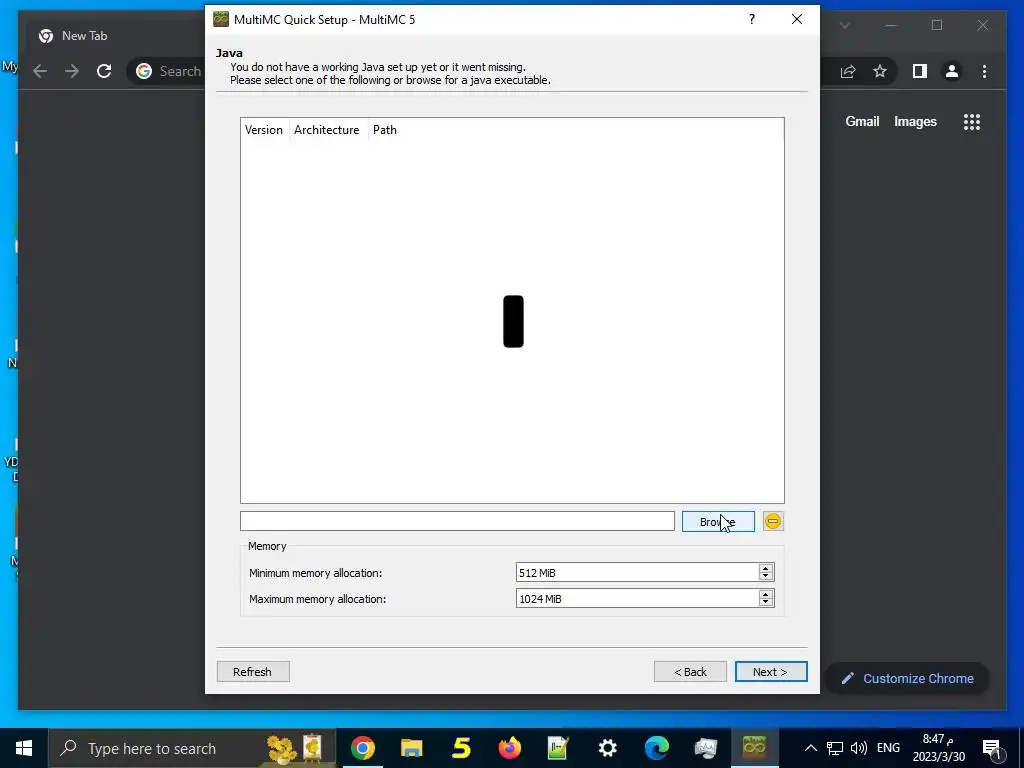Click the share page icon in Chrome
This screenshot has width=1024, height=768.
(848, 71)
